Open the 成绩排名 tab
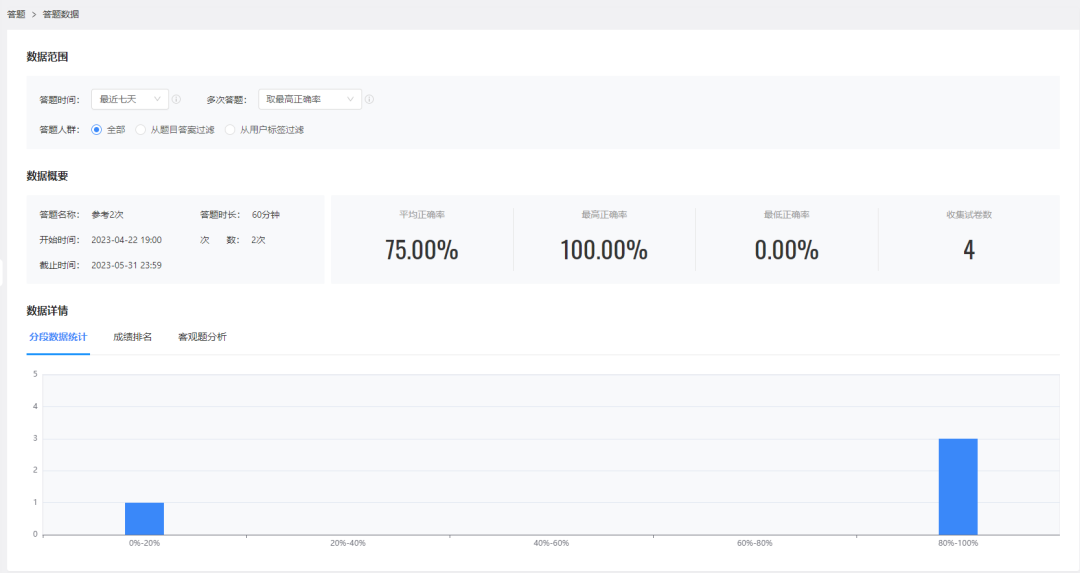Screen dimensions: 1080x573 coord(132,337)
